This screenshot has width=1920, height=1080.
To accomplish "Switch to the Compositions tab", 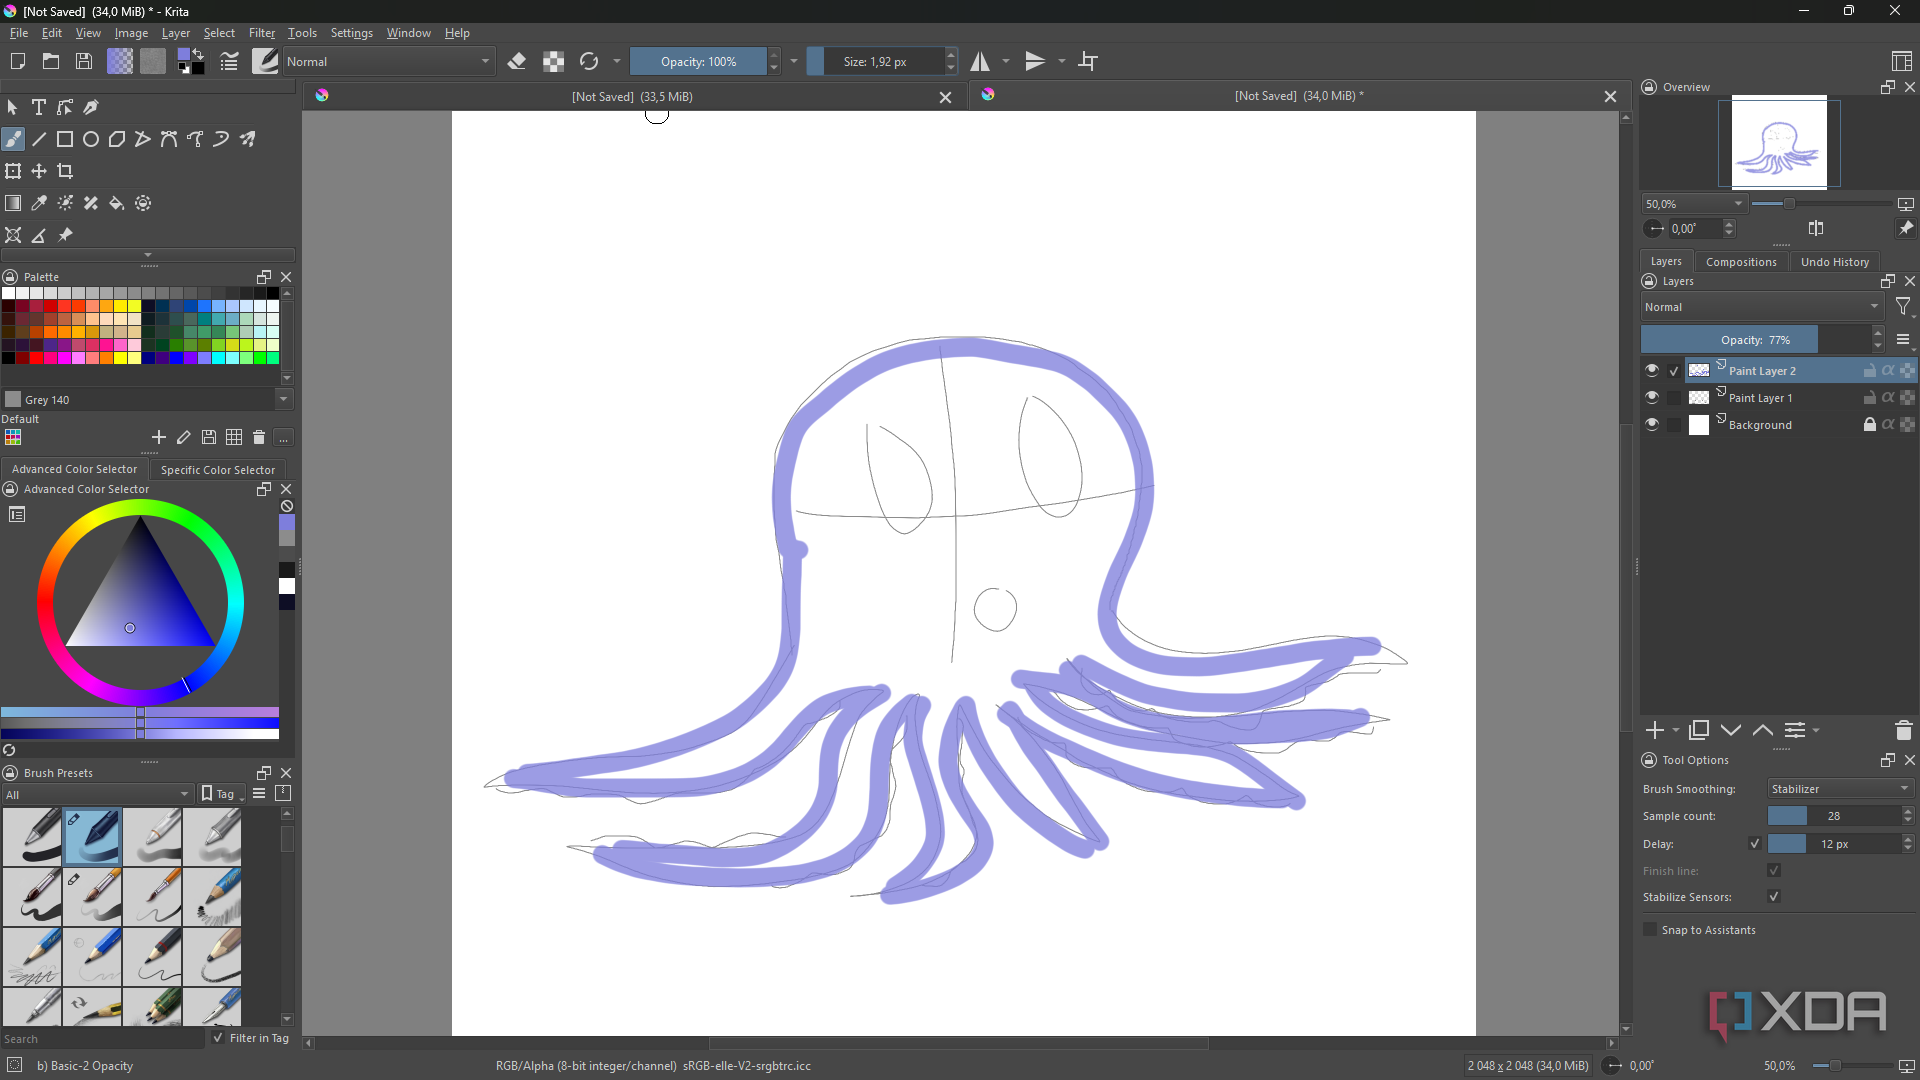I will coord(1741,262).
